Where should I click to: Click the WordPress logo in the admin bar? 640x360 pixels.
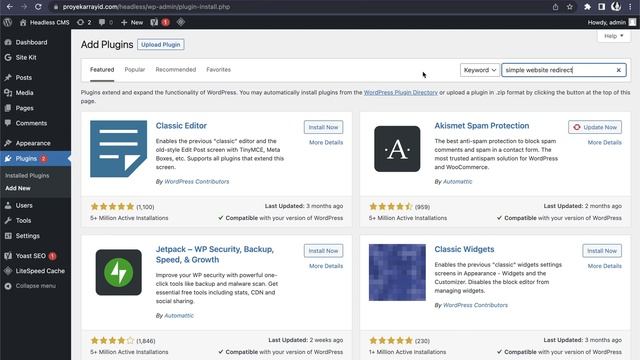[8, 22]
